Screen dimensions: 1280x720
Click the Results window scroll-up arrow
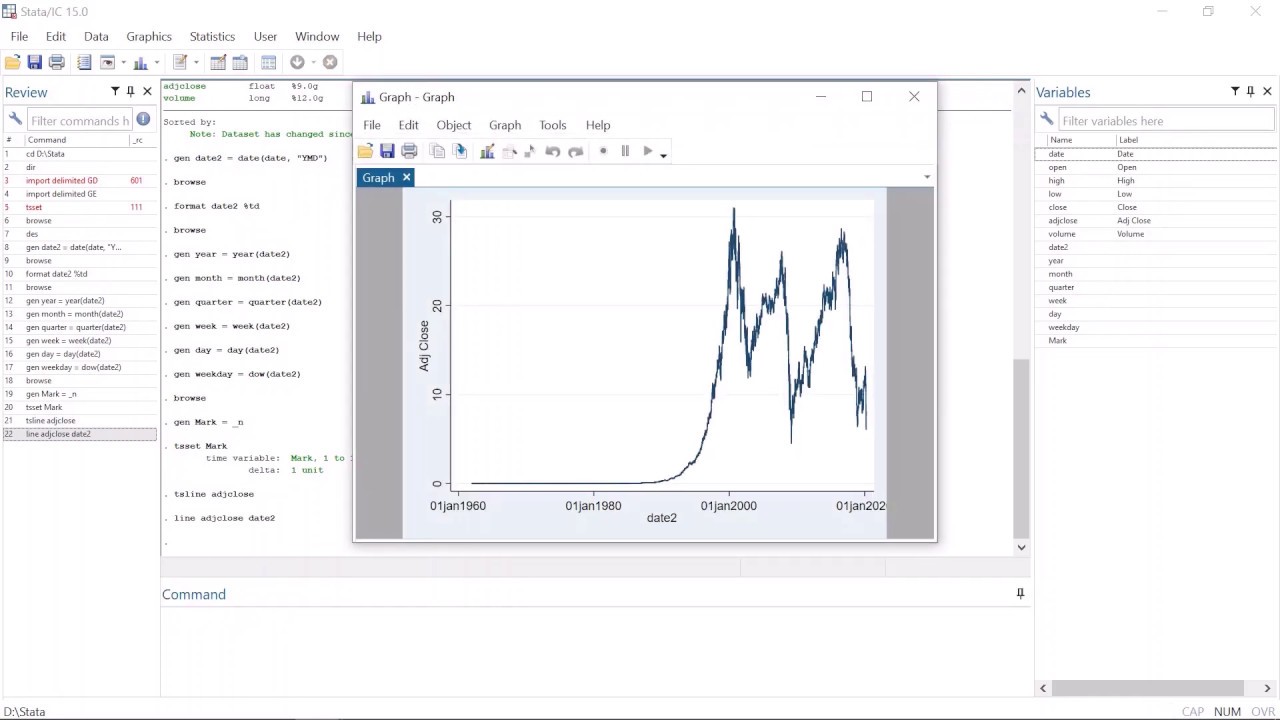(x=1021, y=91)
